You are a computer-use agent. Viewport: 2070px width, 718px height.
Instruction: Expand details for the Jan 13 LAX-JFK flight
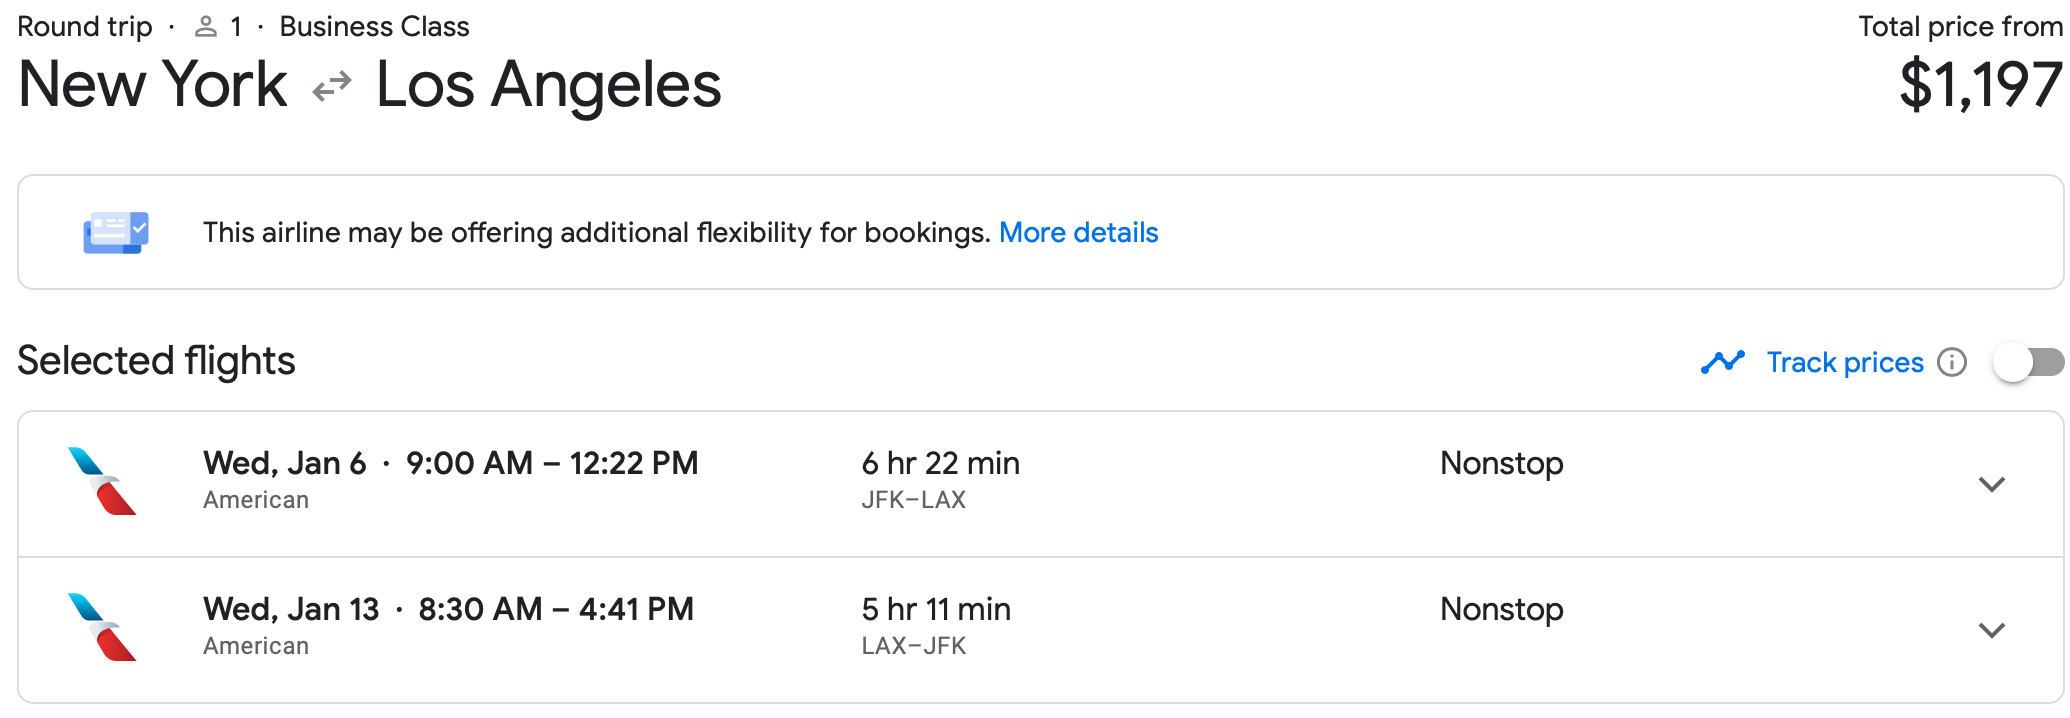click(1992, 630)
